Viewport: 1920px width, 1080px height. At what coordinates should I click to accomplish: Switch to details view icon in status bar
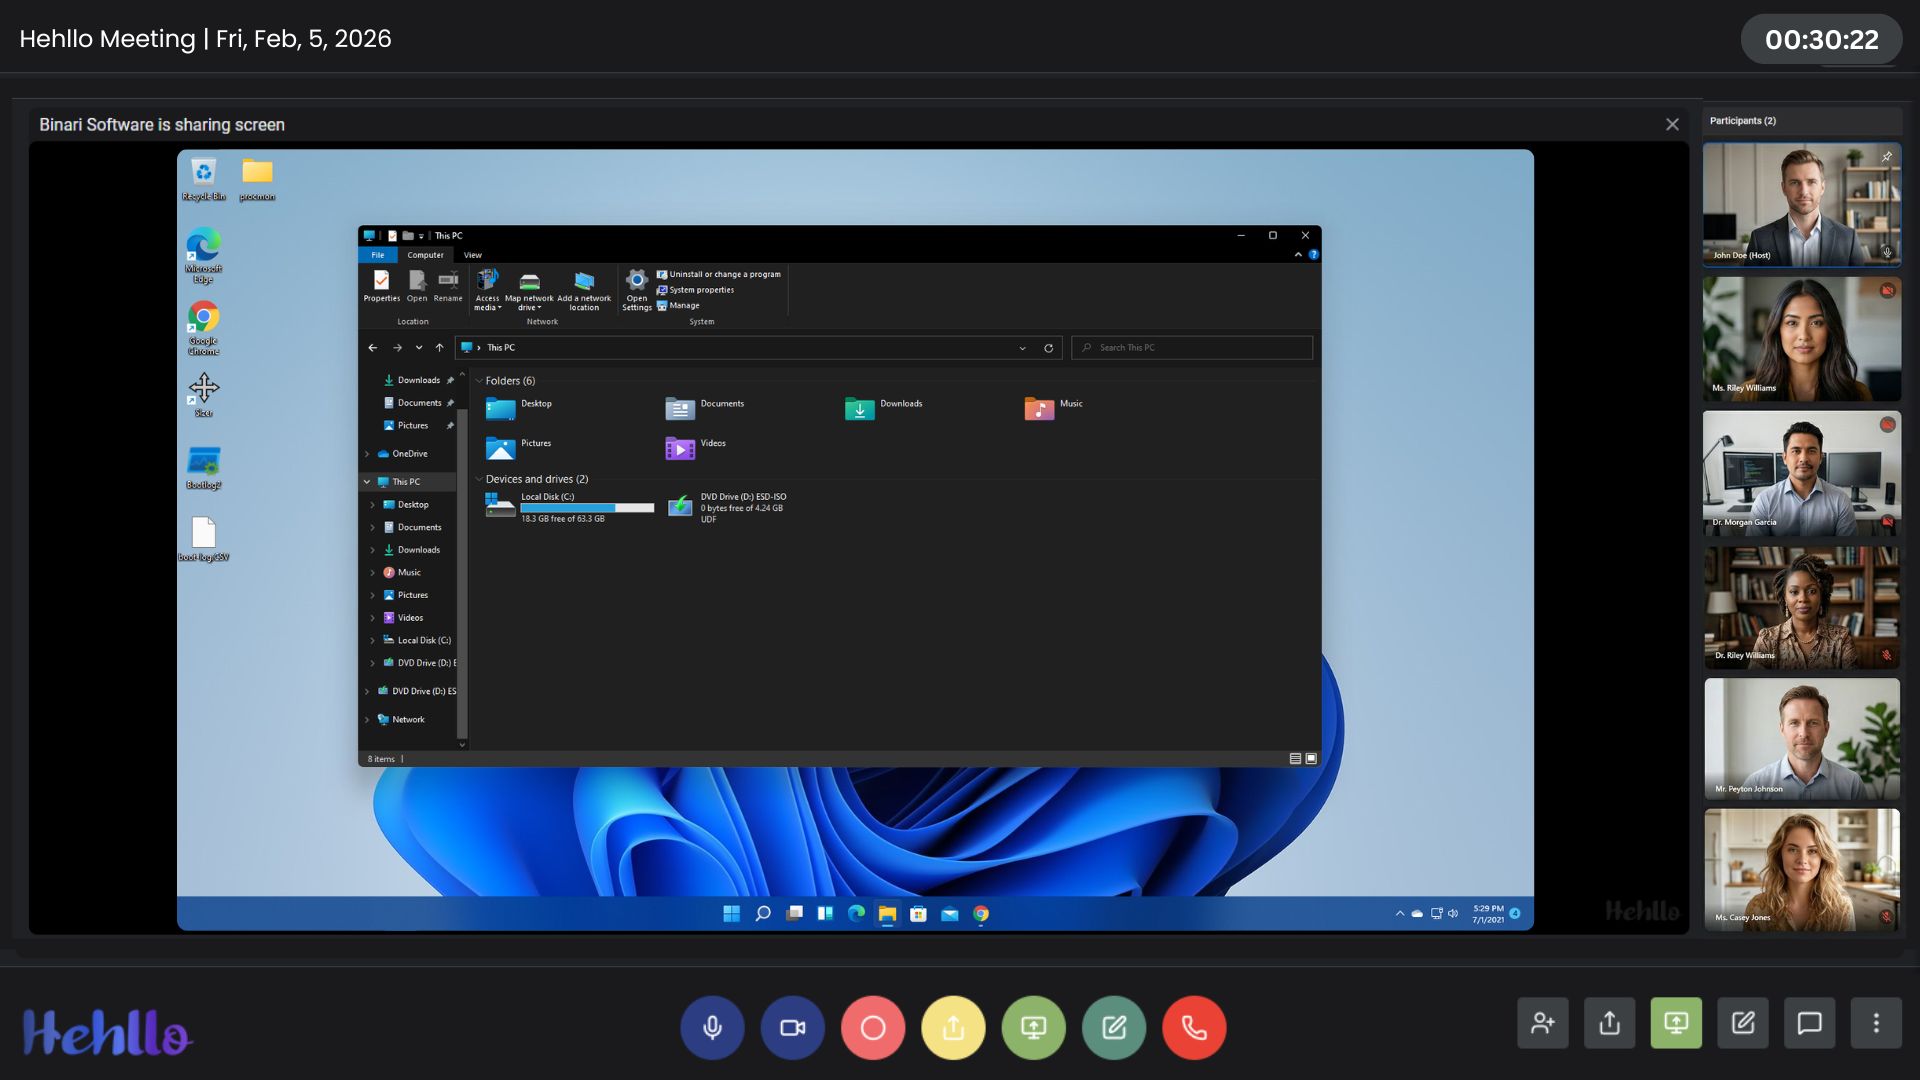point(1295,759)
